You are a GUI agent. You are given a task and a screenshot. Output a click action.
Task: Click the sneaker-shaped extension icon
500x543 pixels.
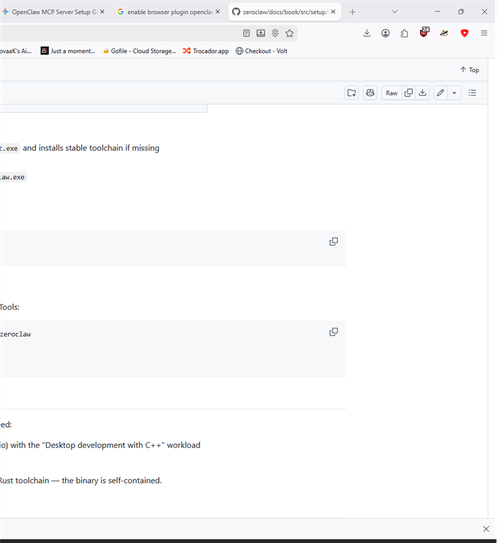click(x=444, y=33)
